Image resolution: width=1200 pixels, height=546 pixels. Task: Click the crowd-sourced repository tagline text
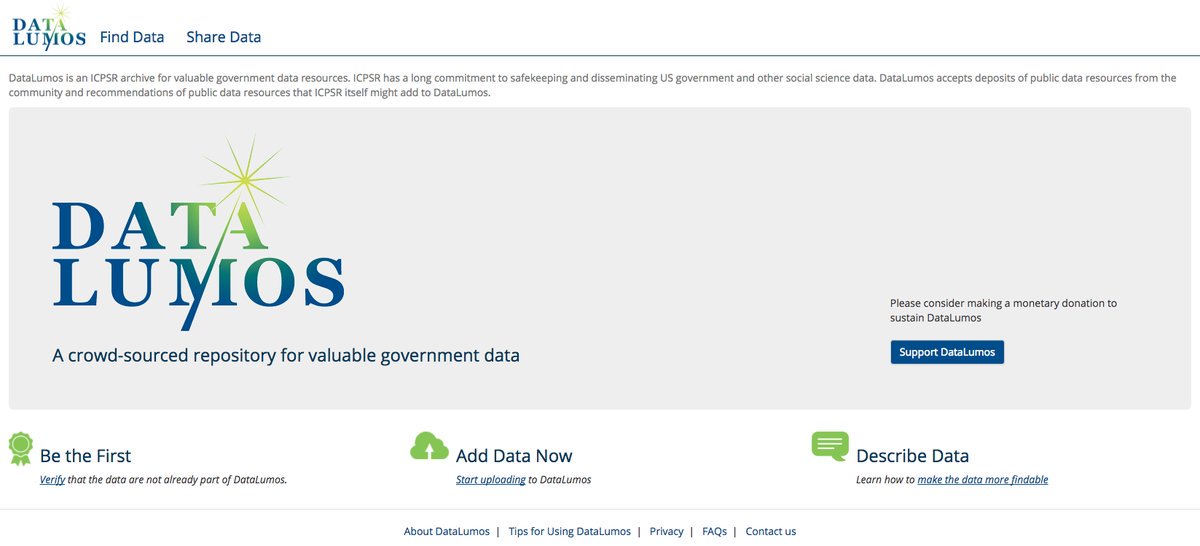286,355
